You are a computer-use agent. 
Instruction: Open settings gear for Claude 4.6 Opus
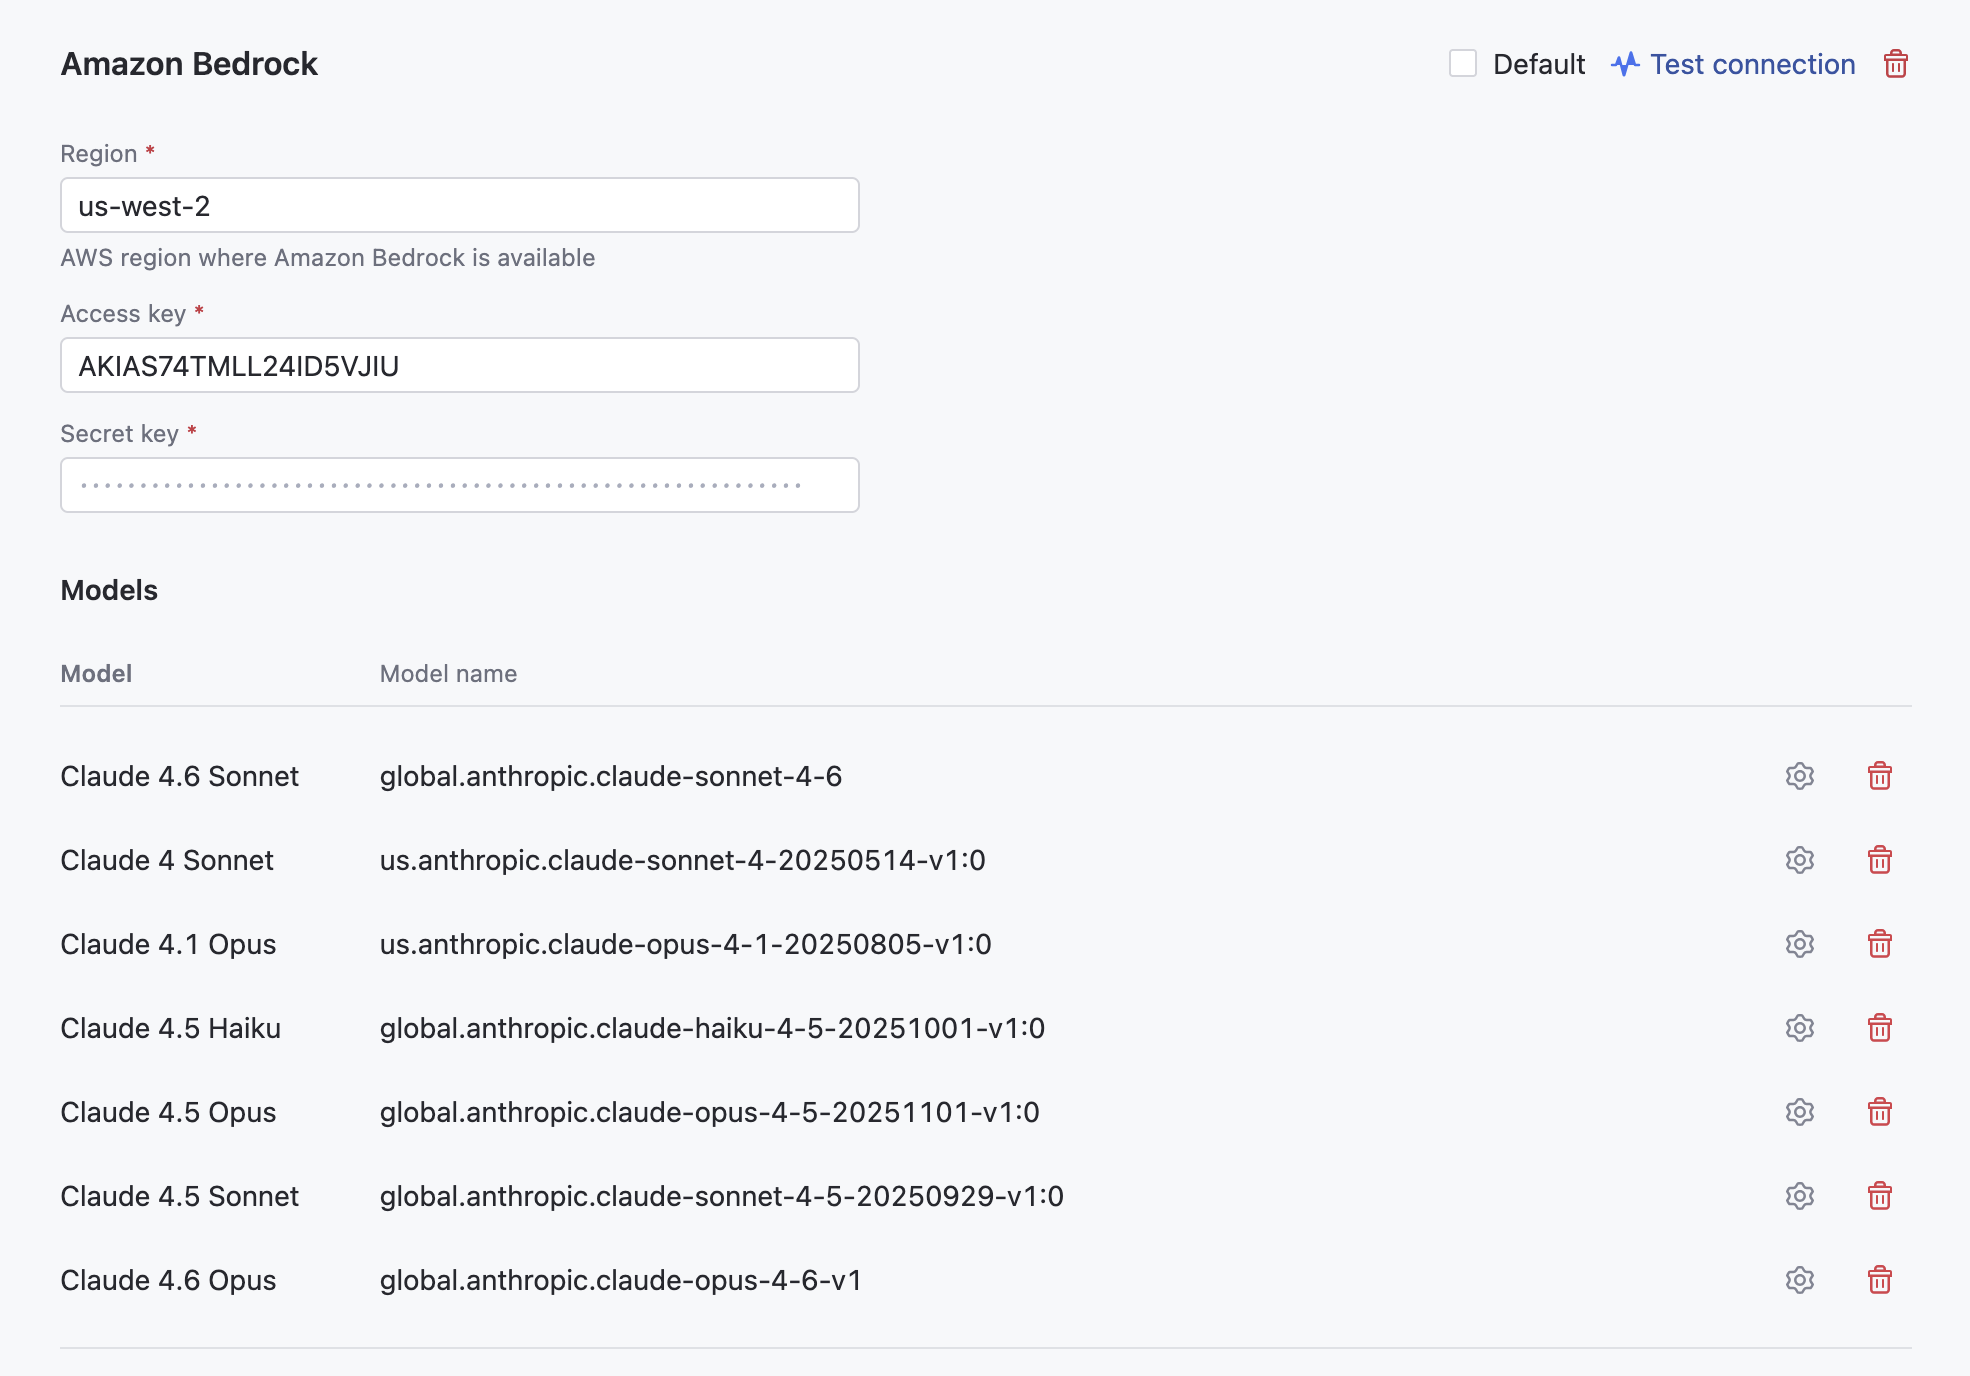(x=1799, y=1280)
